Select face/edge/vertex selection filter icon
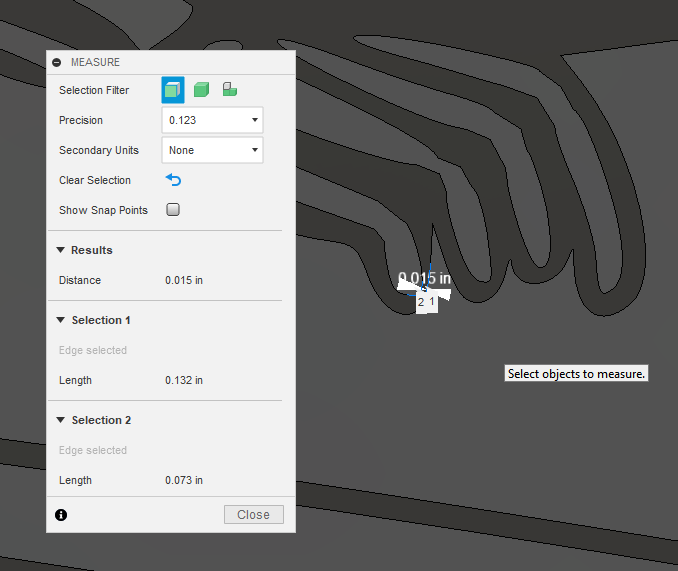Viewport: 678px width, 571px height. click(x=173, y=90)
